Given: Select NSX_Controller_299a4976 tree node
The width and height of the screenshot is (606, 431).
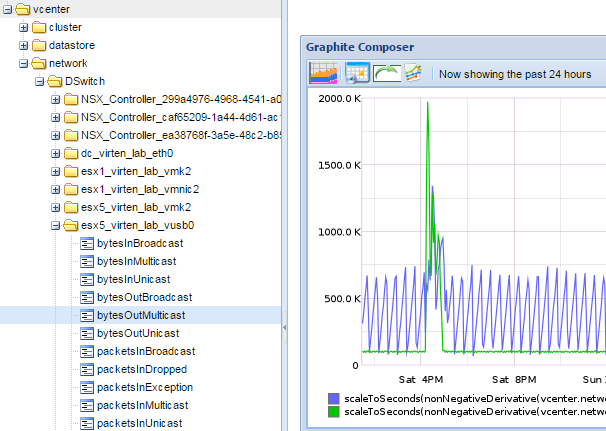Looking at the screenshot, I should coord(181,99).
